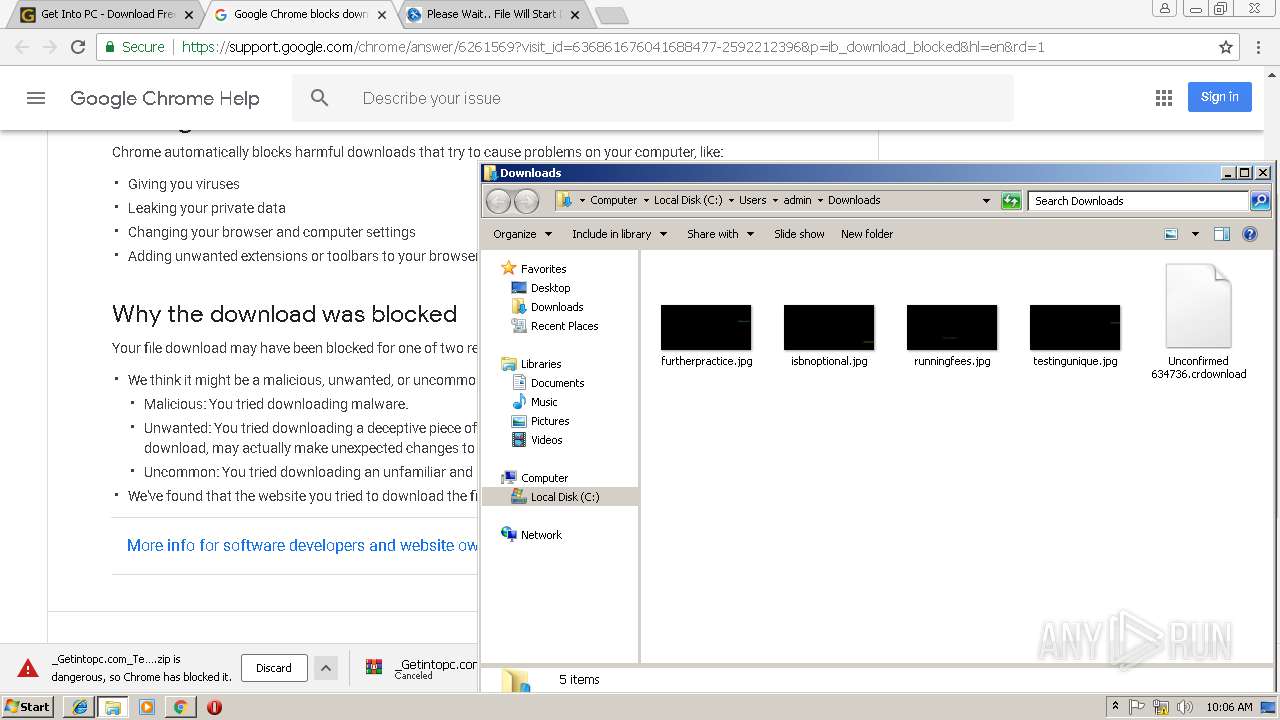The image size is (1280, 720).
Task: Click Chrome's back arrow button
Action: point(22,47)
